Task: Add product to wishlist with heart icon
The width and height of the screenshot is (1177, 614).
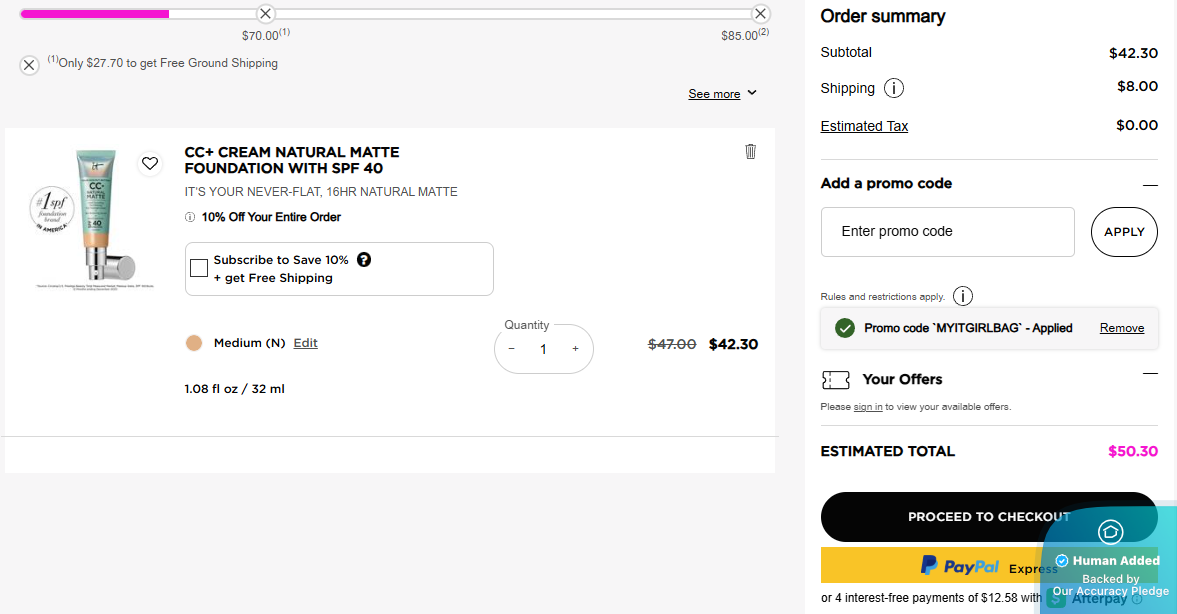Action: [x=150, y=163]
